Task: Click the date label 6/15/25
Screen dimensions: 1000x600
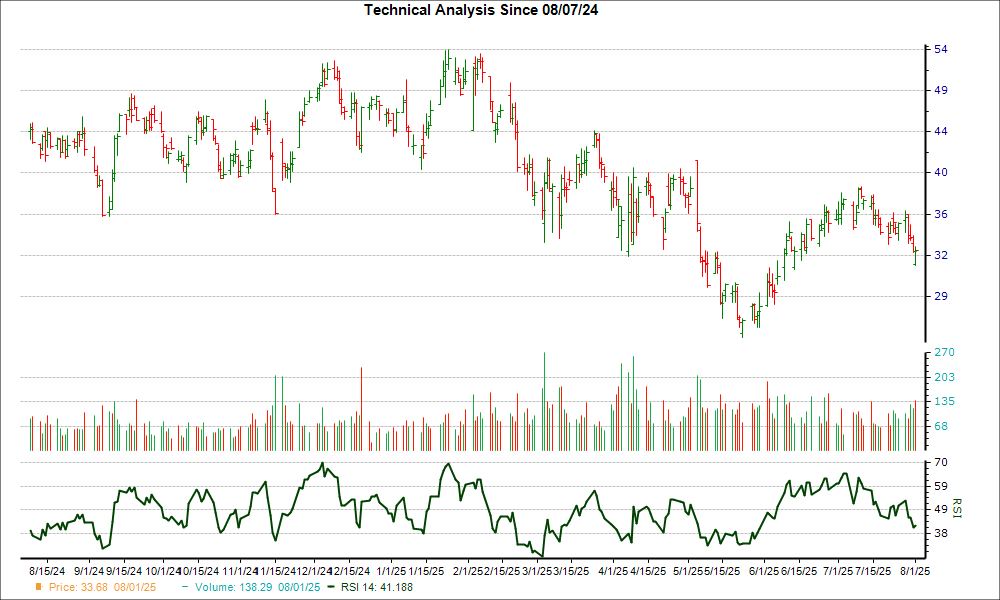Action: coord(798,571)
